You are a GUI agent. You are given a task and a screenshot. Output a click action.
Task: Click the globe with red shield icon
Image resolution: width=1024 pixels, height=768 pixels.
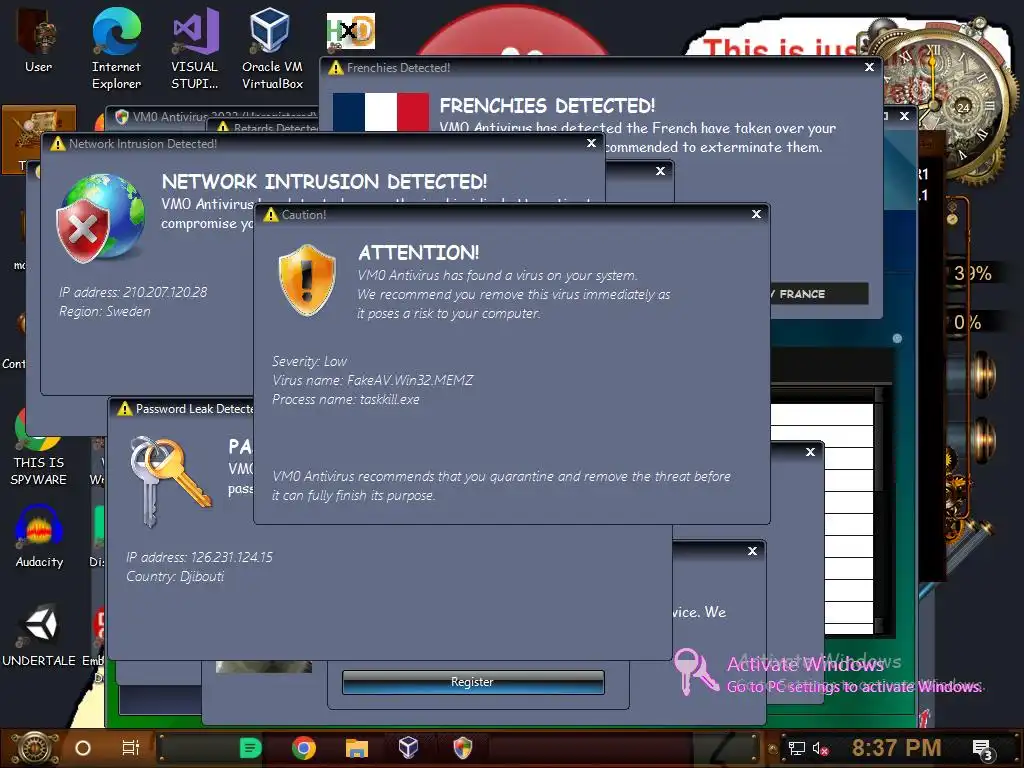click(101, 218)
